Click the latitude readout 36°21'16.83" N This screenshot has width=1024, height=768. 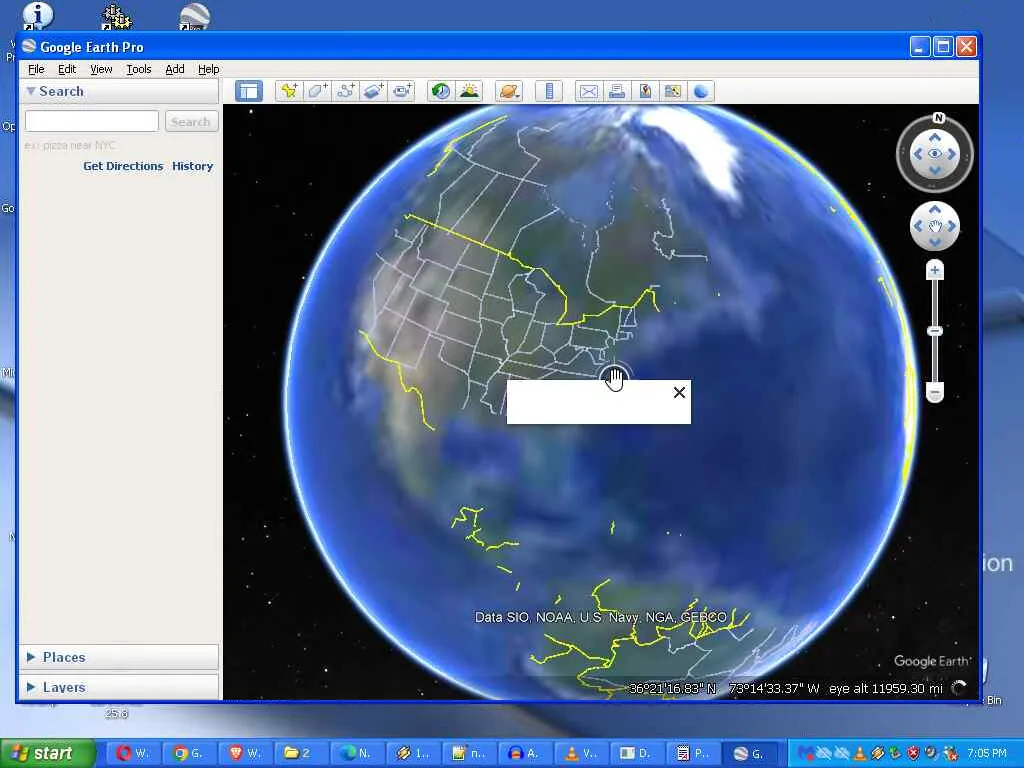coord(673,688)
